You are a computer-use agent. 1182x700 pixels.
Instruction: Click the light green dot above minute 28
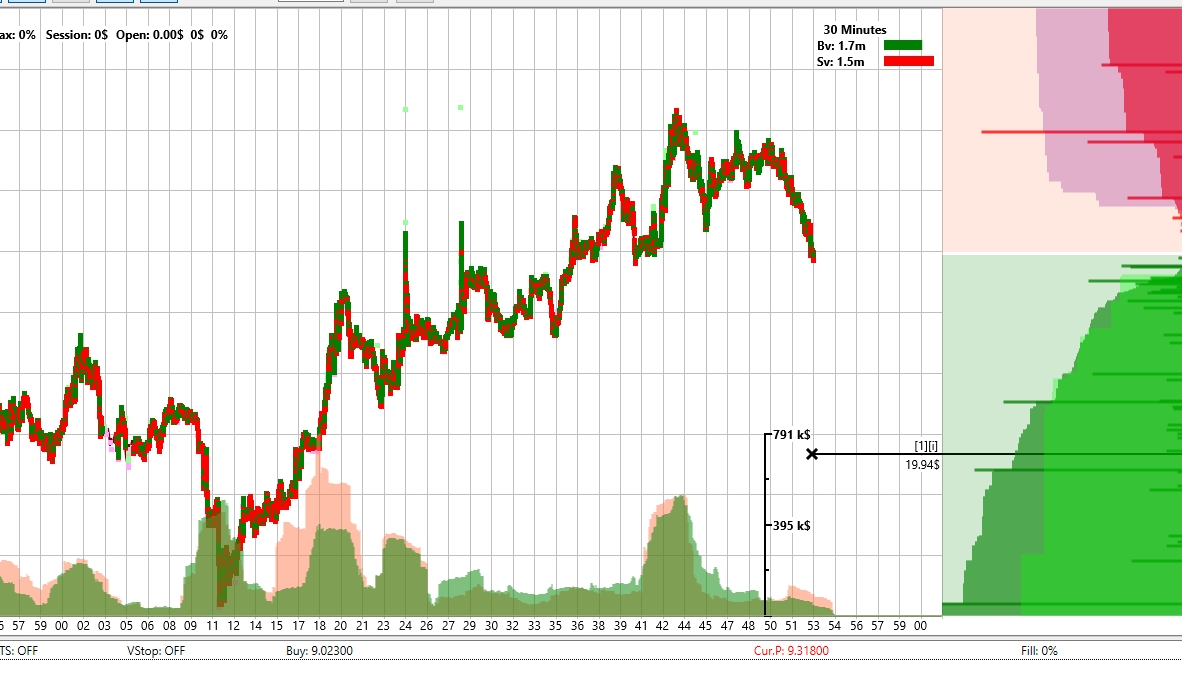point(461,107)
